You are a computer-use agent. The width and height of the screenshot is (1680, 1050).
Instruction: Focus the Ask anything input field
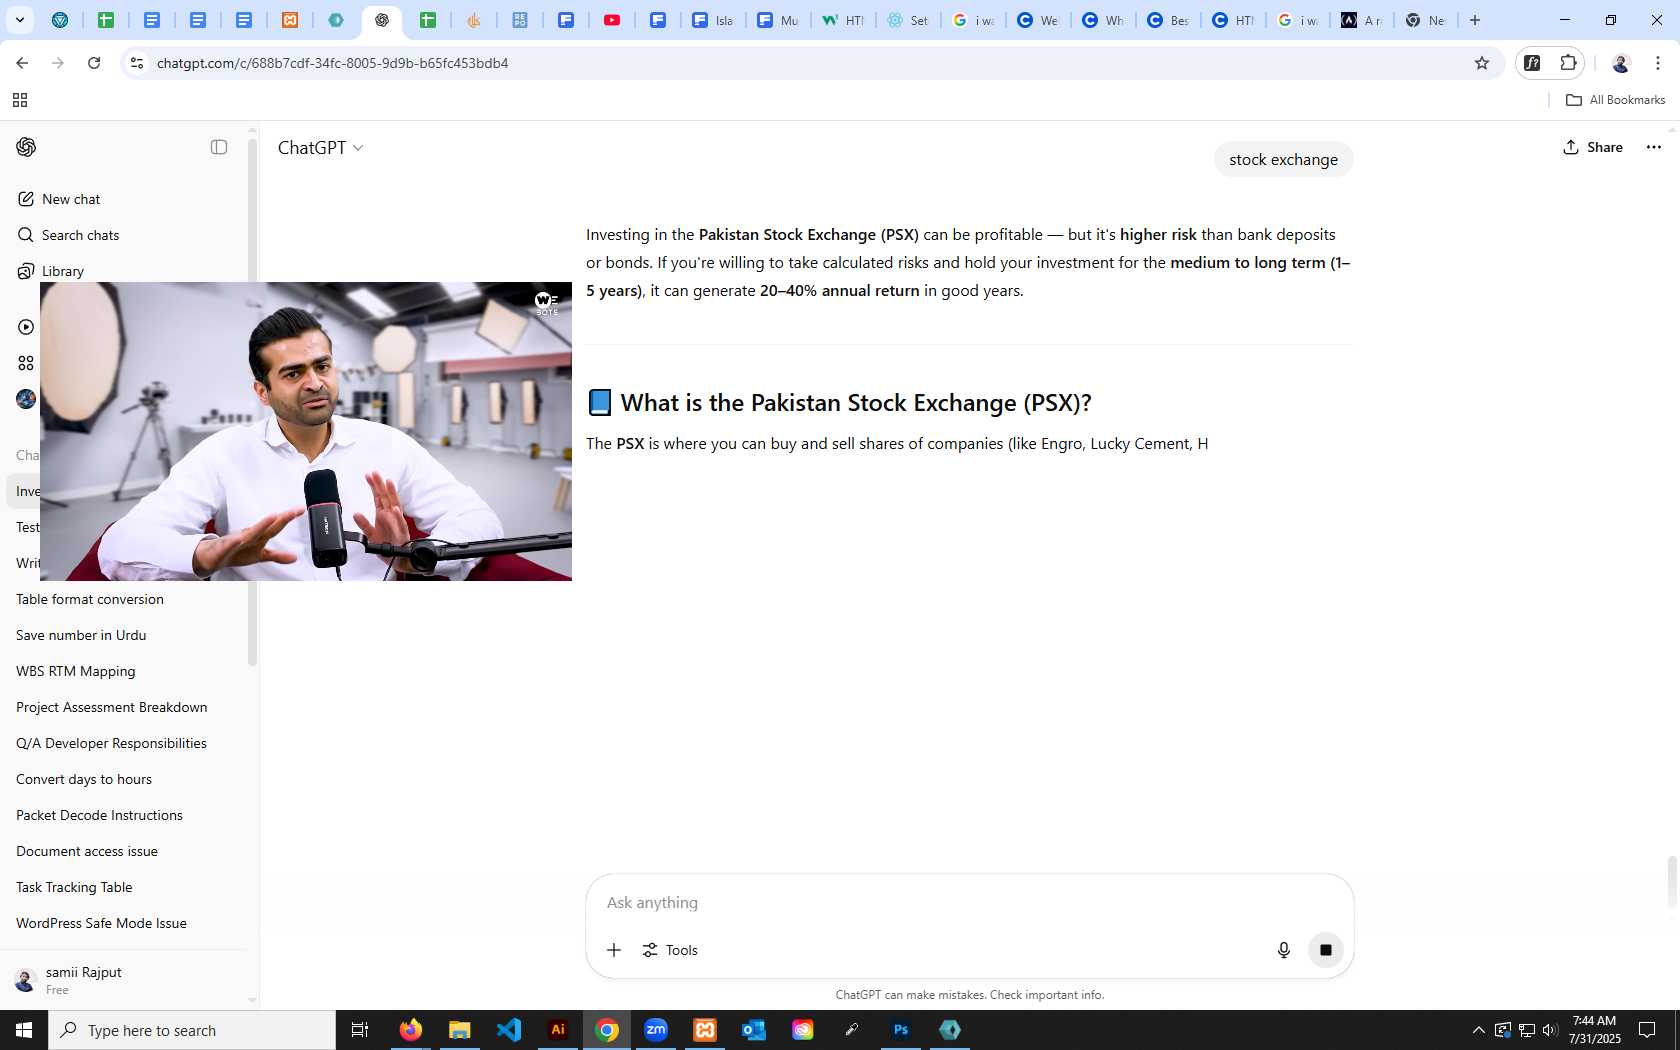(x=970, y=902)
